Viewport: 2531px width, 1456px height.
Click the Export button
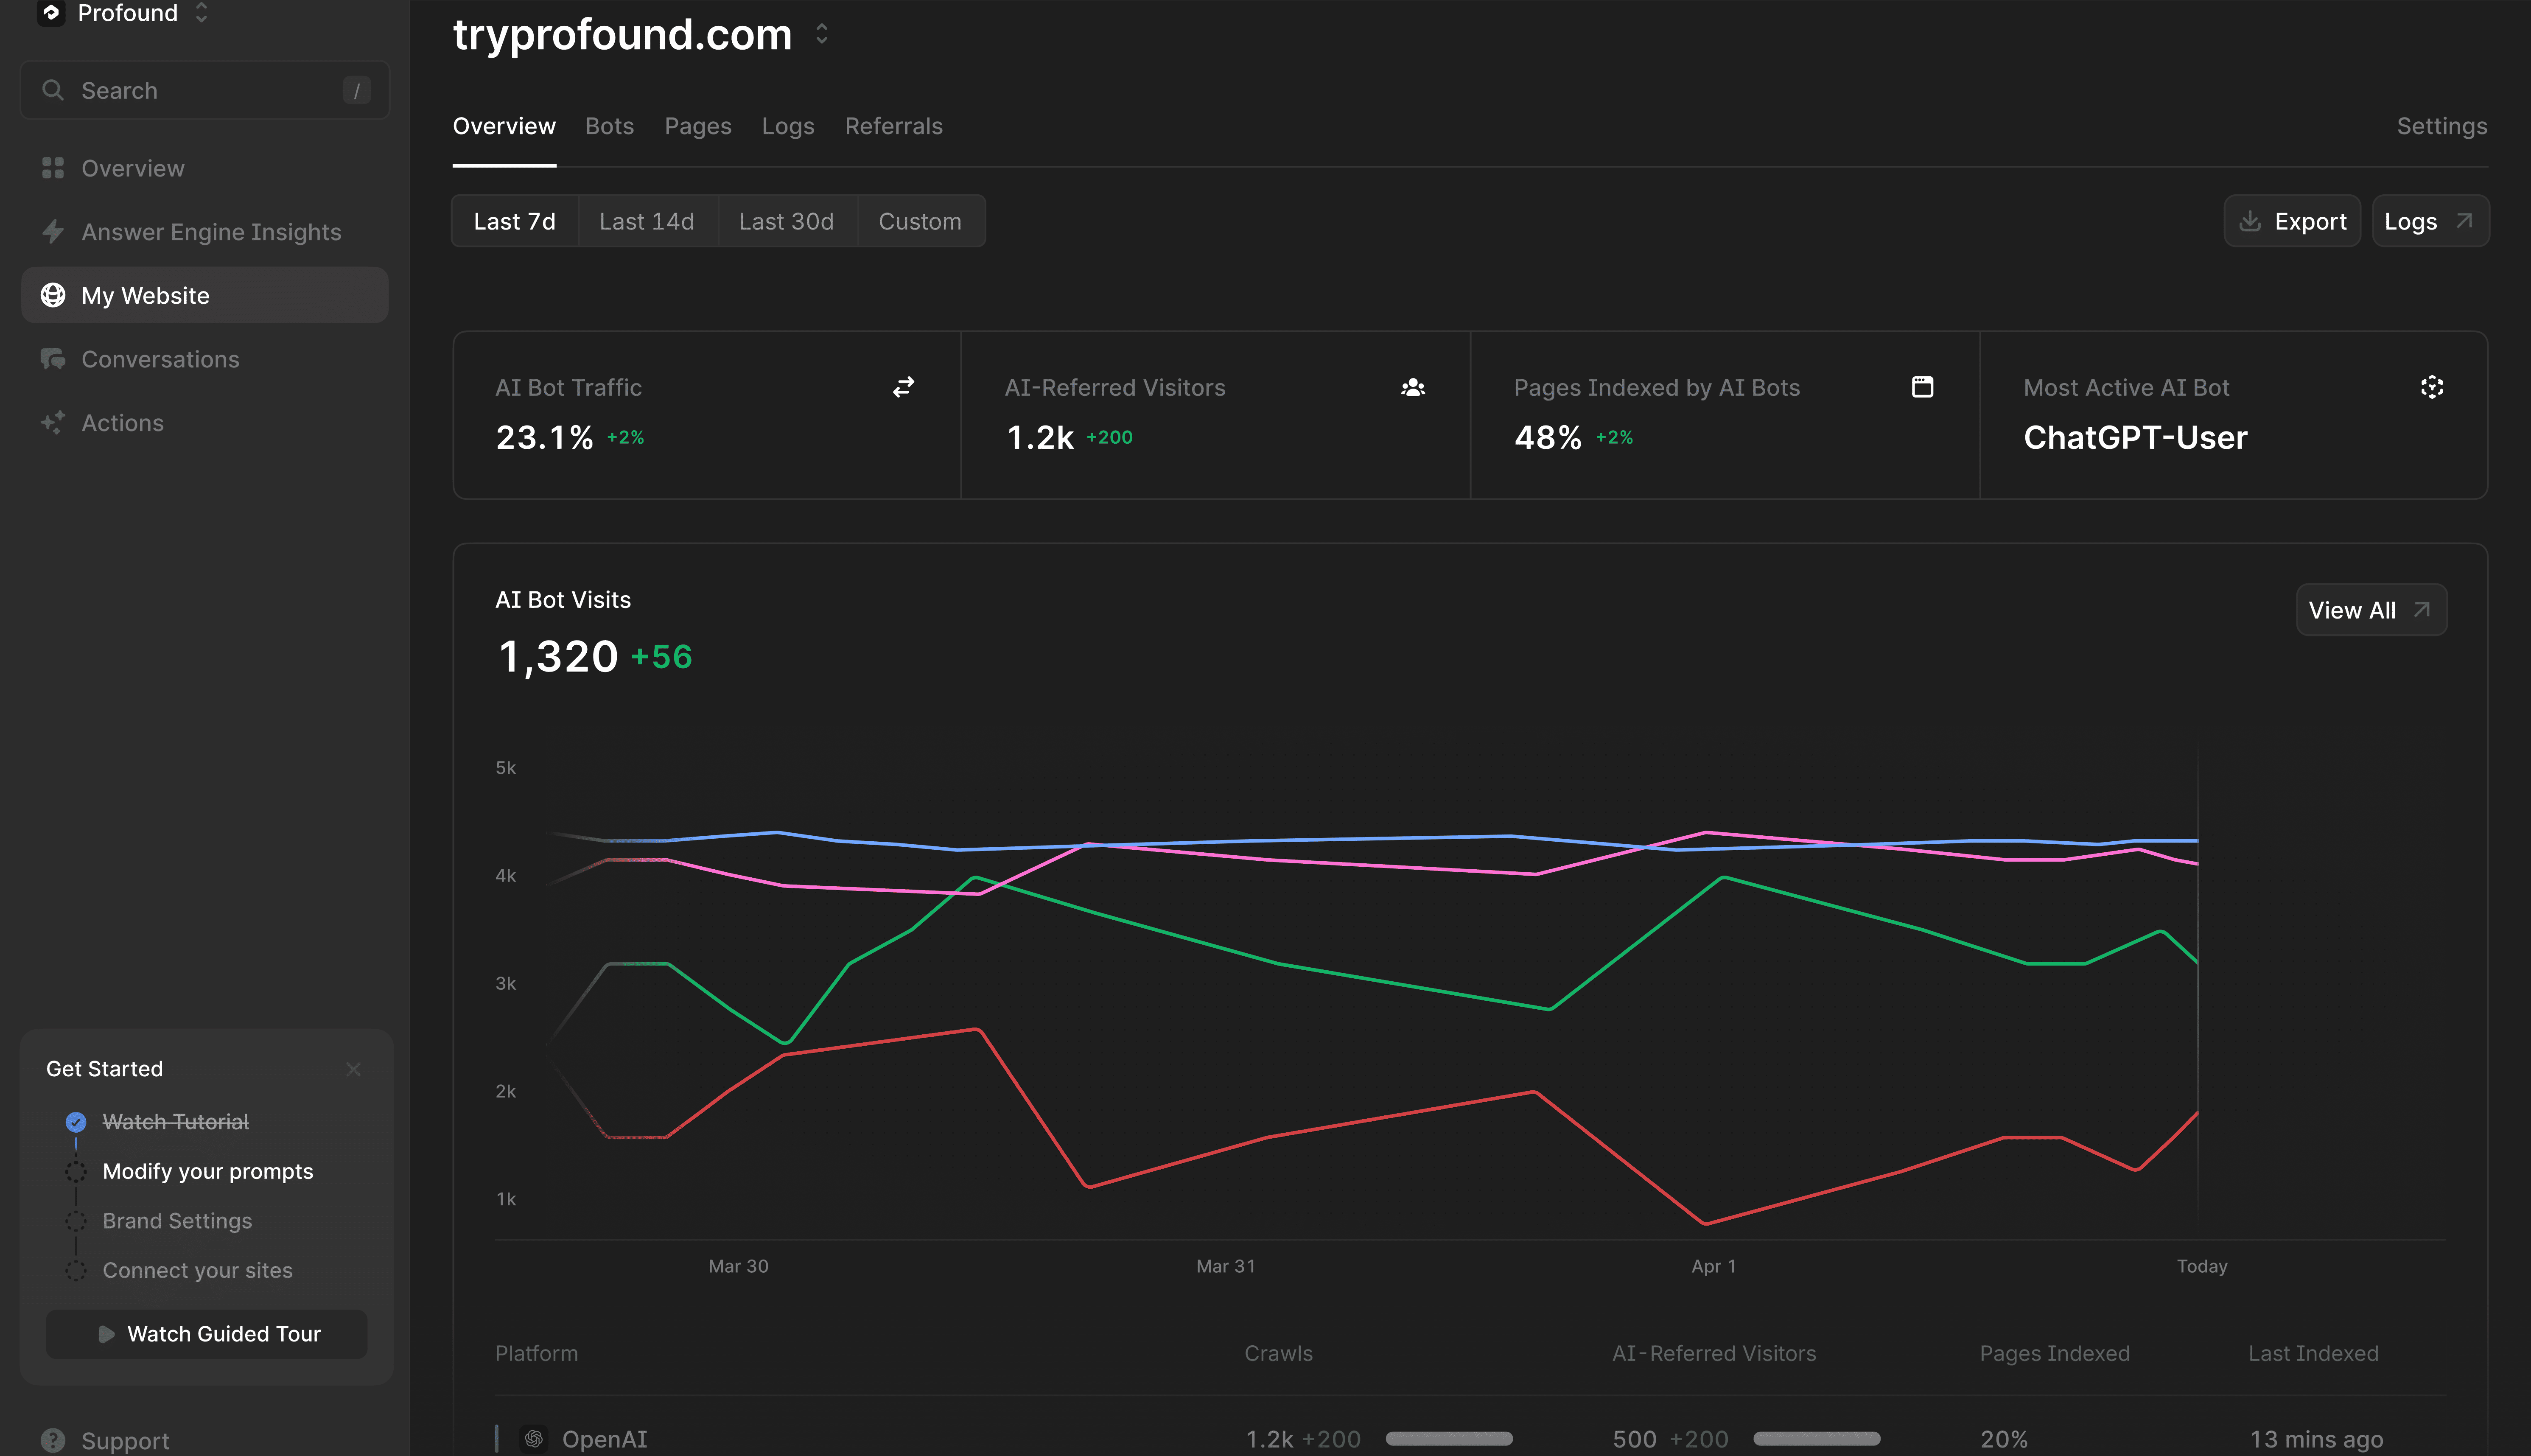[2292, 221]
